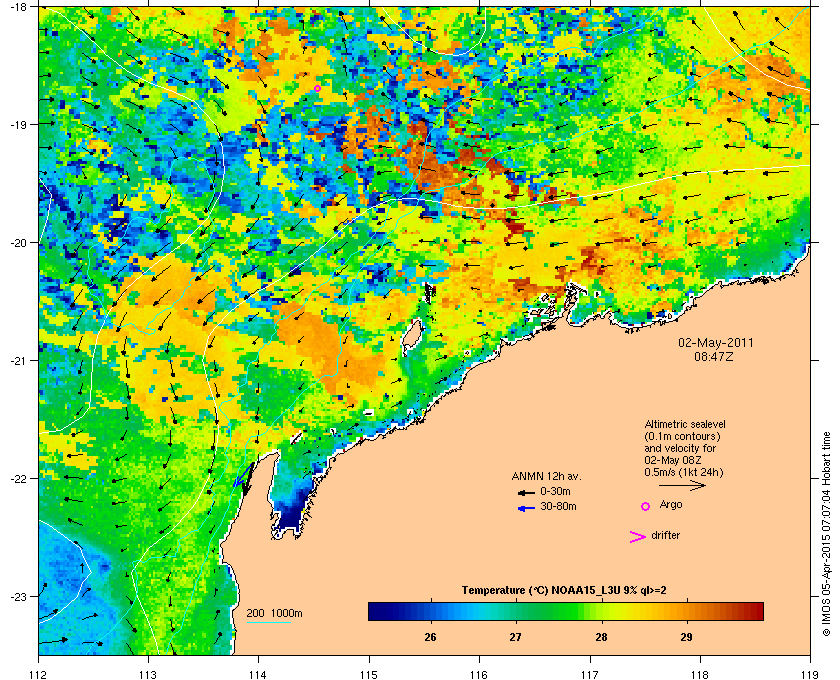Click the Temperature NOAA15_L3U title text
This screenshot has height=680, width=840.
(564, 591)
